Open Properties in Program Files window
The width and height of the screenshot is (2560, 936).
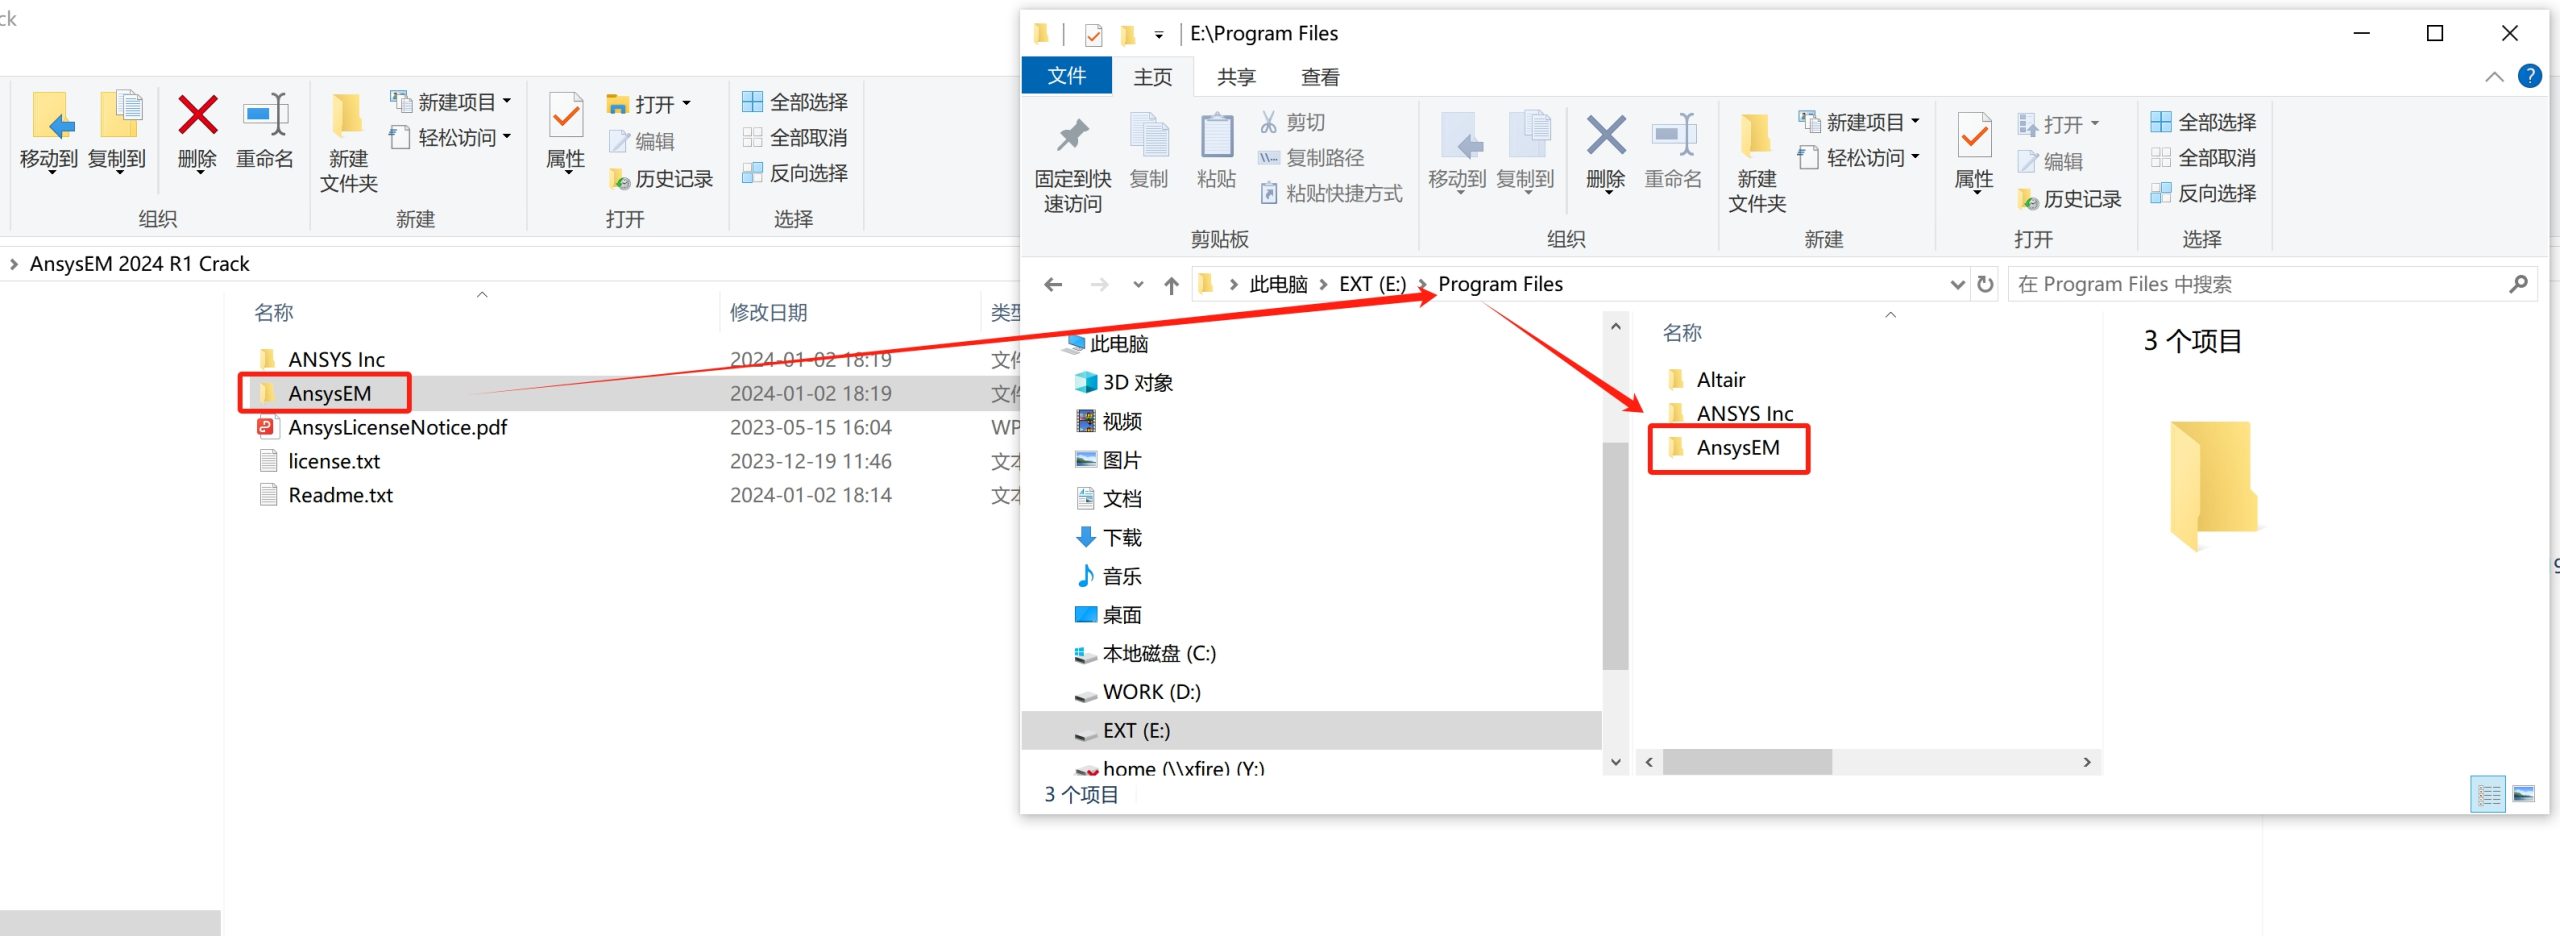coord(1974,152)
